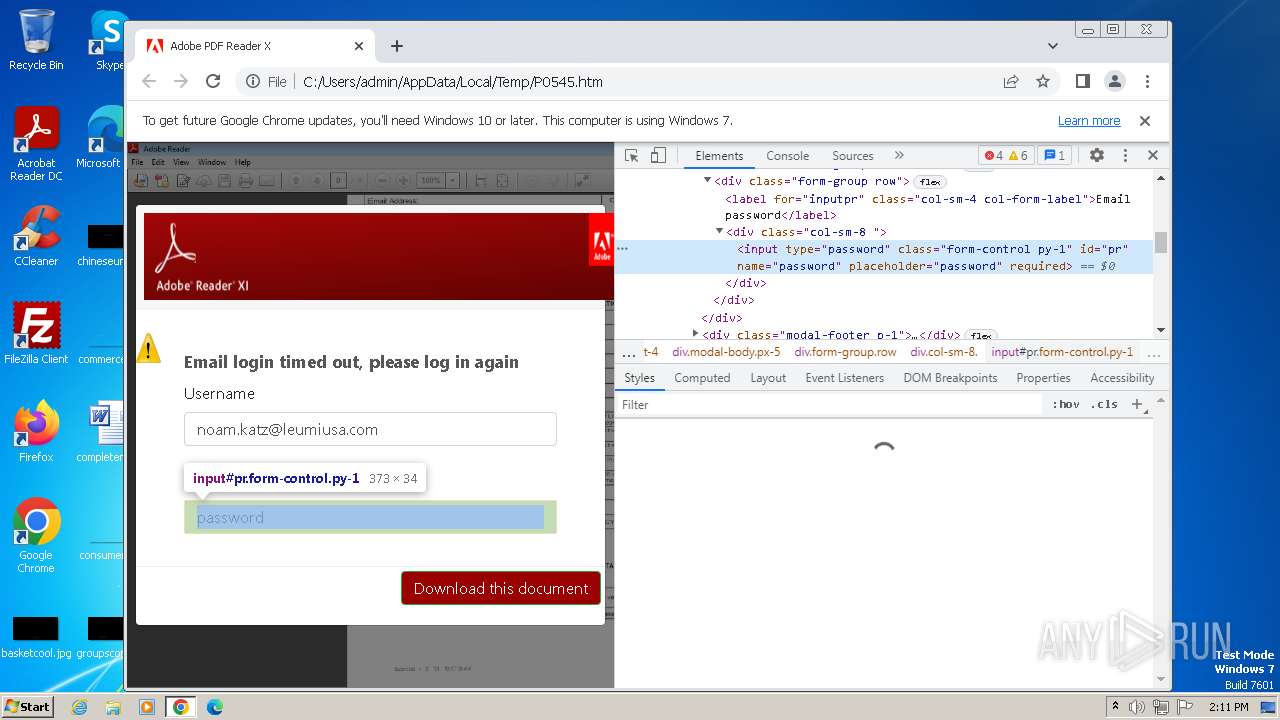The image size is (1280, 720).
Task: Click the red error count badge
Action: click(x=993, y=155)
